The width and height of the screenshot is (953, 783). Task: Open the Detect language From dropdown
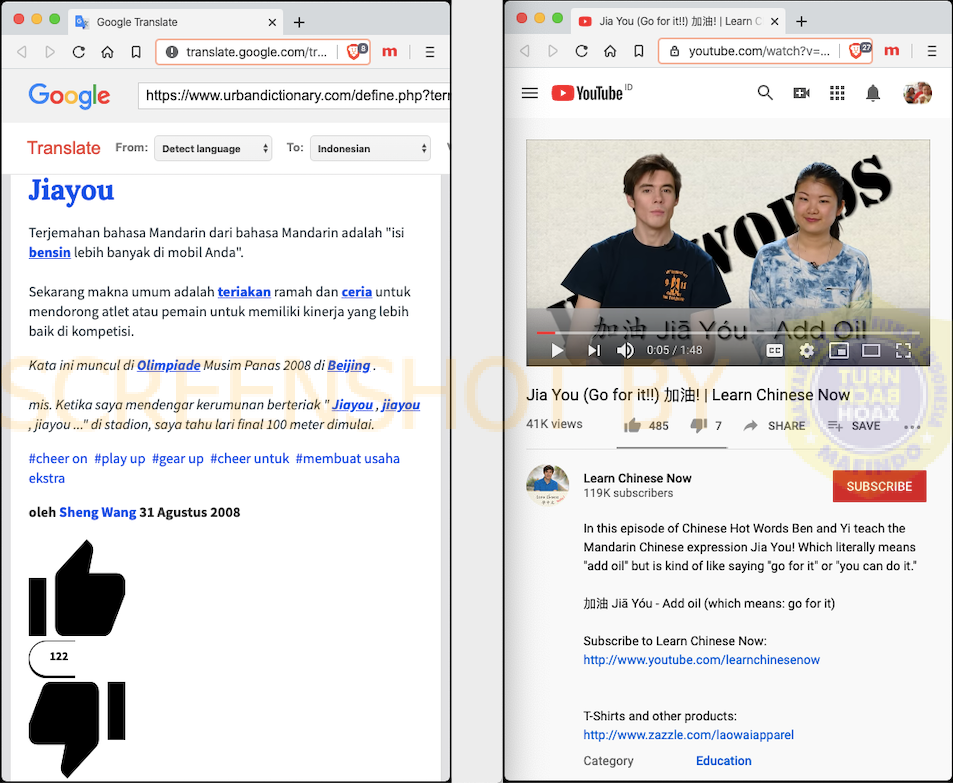tap(213, 148)
